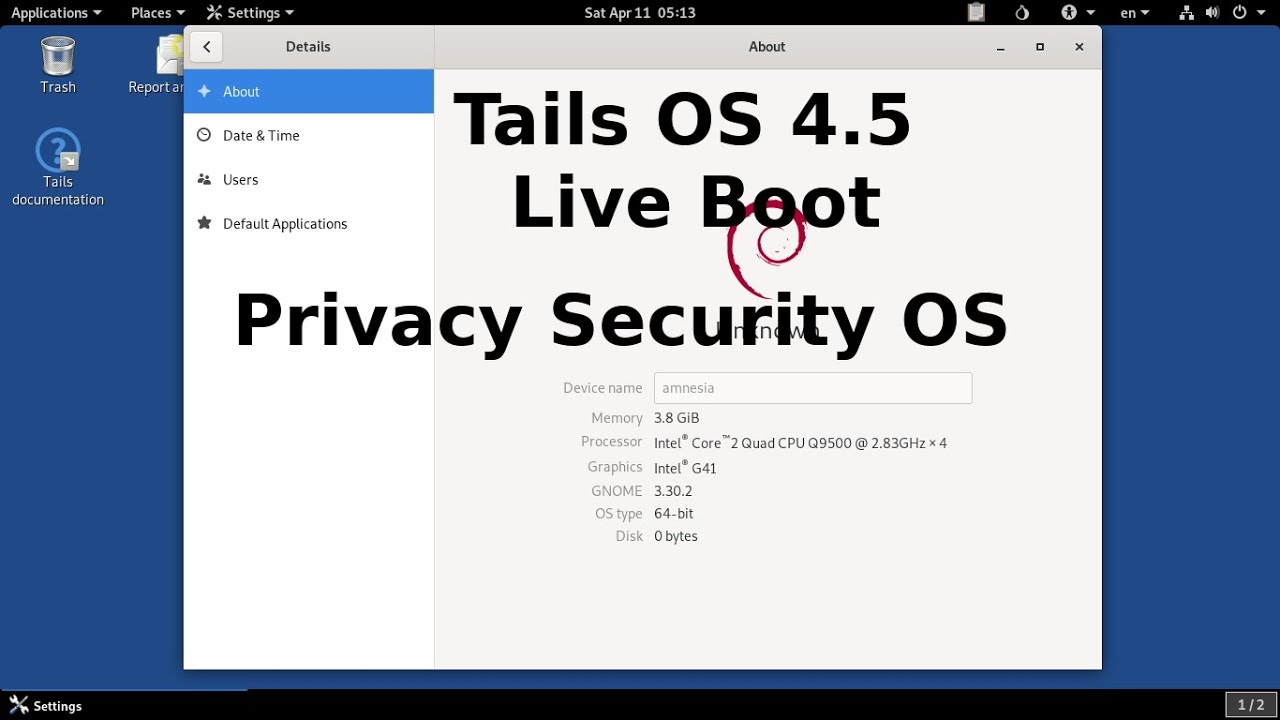
Task: Open the Users panel
Action: [x=309, y=179]
